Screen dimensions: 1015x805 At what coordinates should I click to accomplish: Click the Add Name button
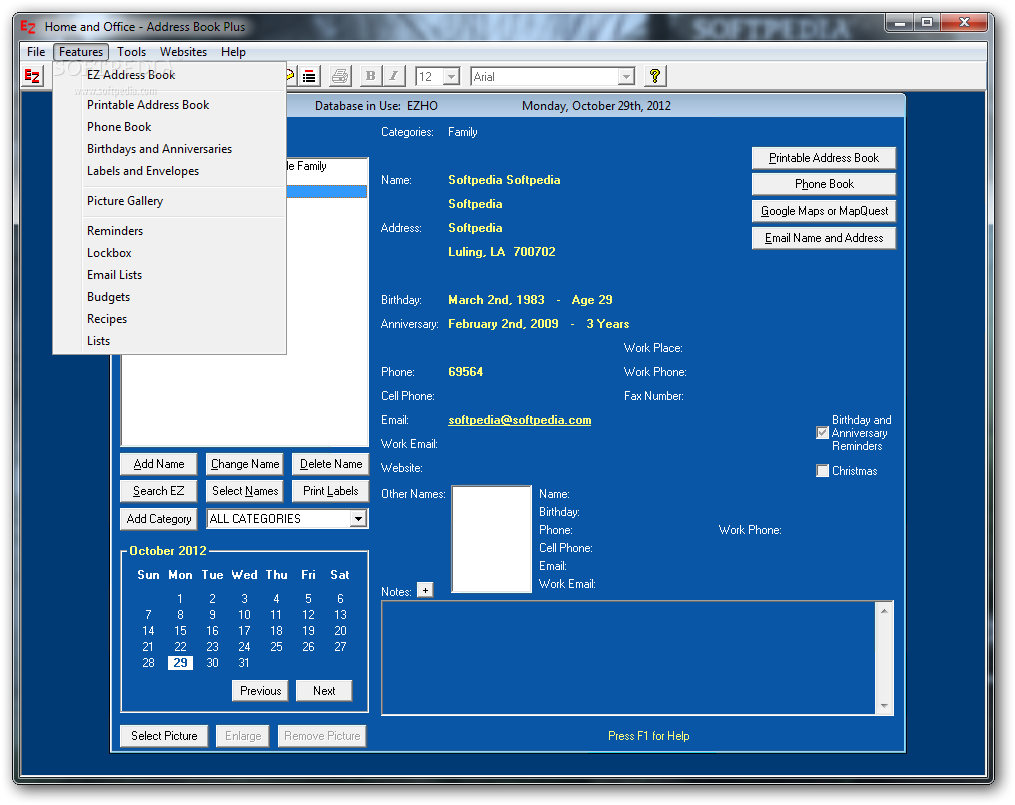(159, 464)
